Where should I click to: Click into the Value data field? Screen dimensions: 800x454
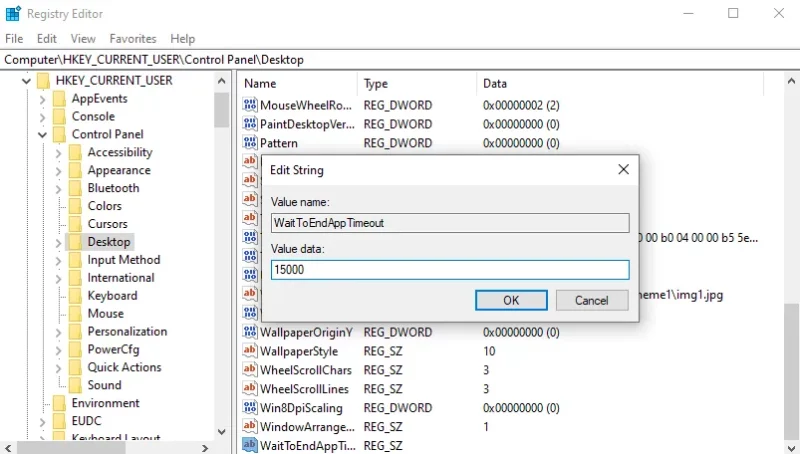pyautogui.click(x=450, y=270)
